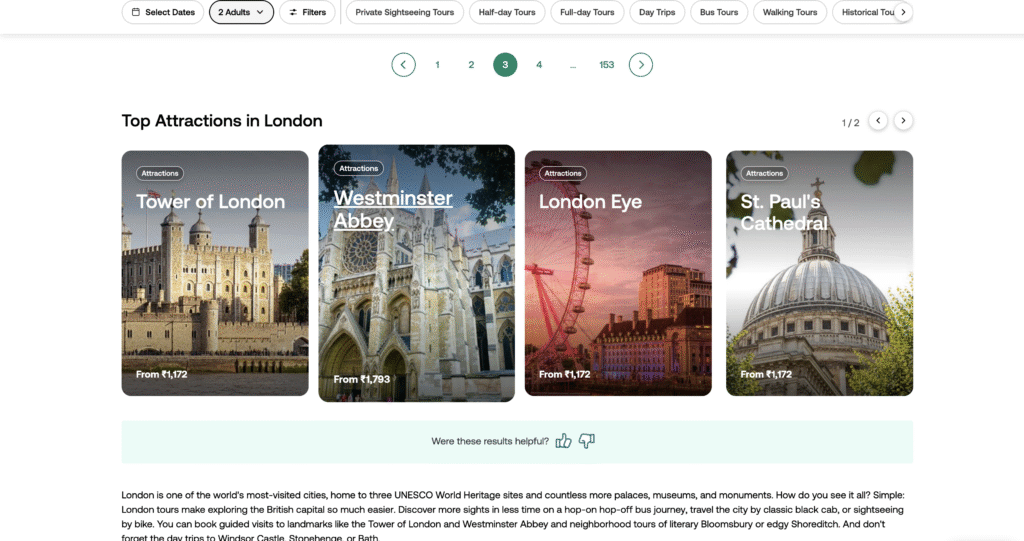Image resolution: width=1024 pixels, height=541 pixels.
Task: Go to previous pagination page arrow
Action: point(403,65)
